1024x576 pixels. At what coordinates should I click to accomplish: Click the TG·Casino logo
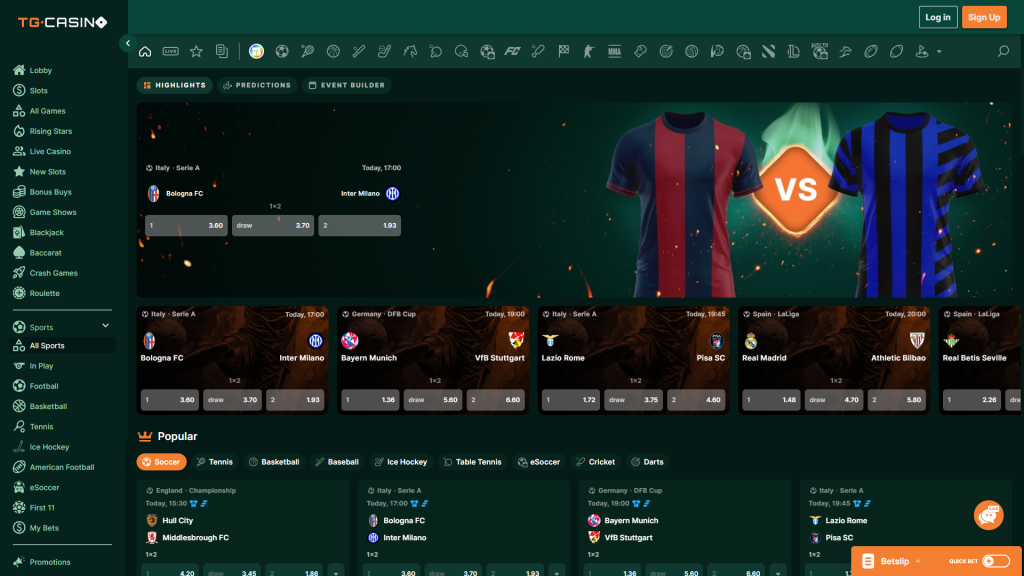[62, 22]
